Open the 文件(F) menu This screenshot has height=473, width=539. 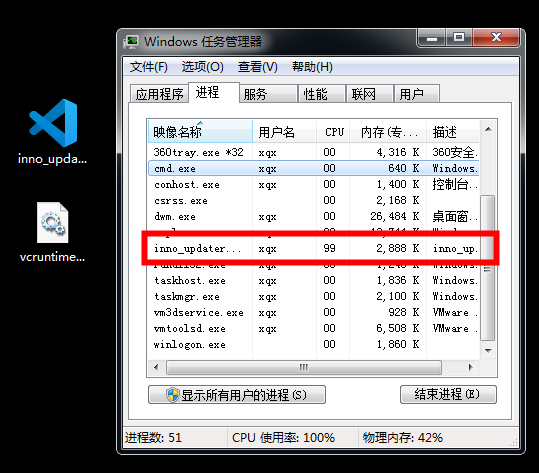[148, 67]
